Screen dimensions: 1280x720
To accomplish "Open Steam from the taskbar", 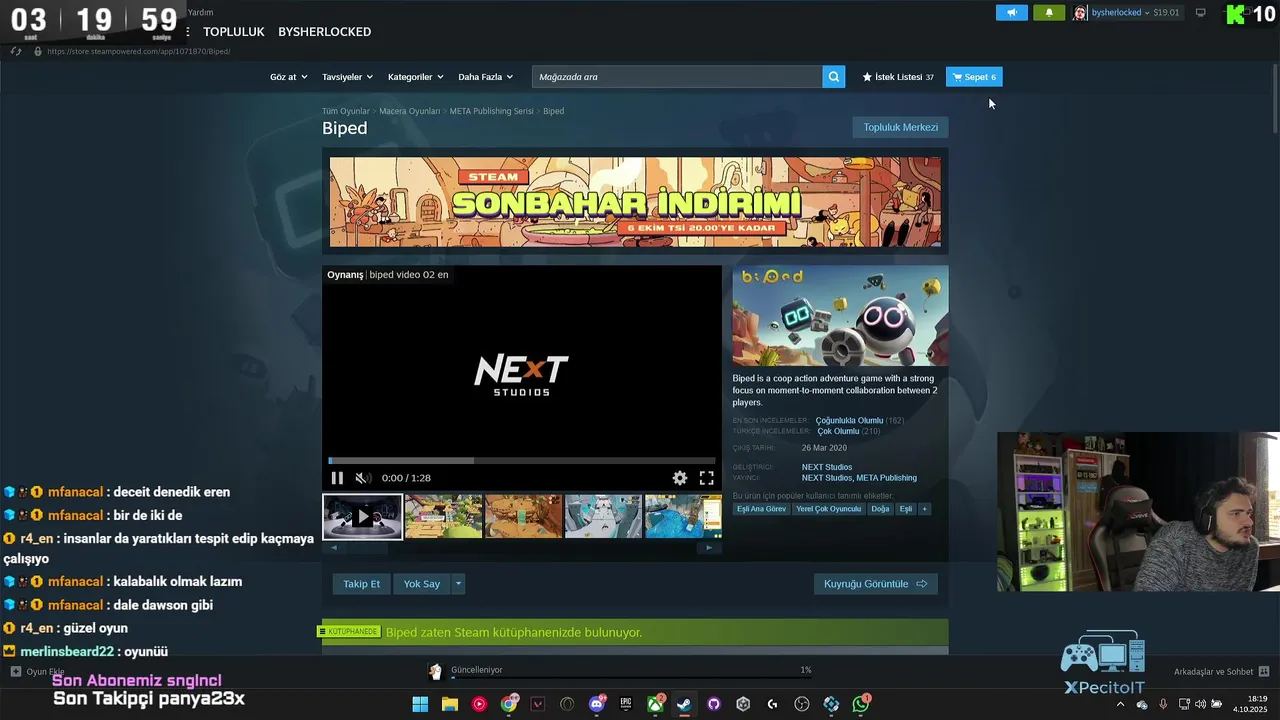I will click(x=684, y=704).
